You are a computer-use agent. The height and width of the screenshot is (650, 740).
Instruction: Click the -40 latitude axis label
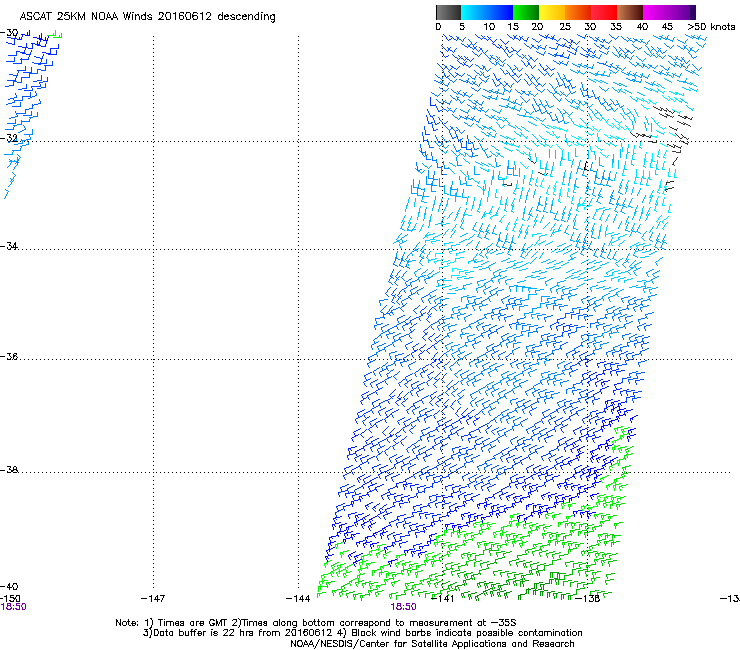(9, 586)
